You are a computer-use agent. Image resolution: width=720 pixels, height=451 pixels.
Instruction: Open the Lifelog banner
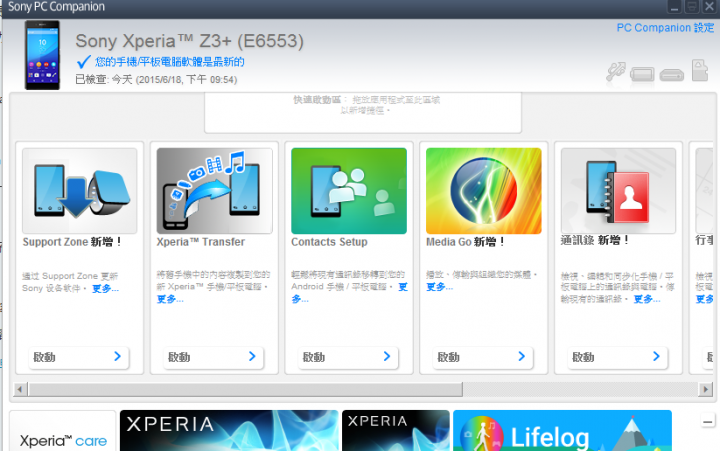click(562, 431)
